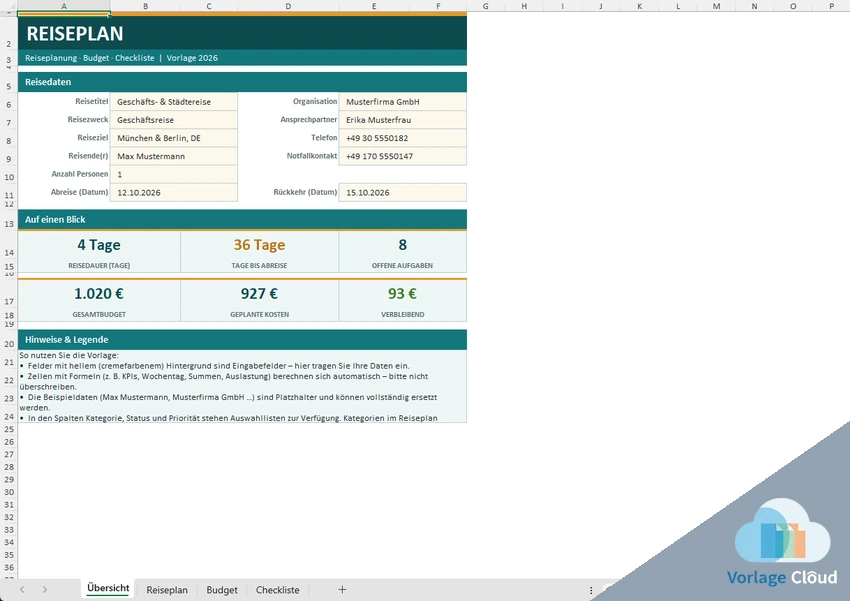This screenshot has height=601, width=850.
Task: Click the Telefon cell '+49 30 5550182'
Action: pos(402,138)
